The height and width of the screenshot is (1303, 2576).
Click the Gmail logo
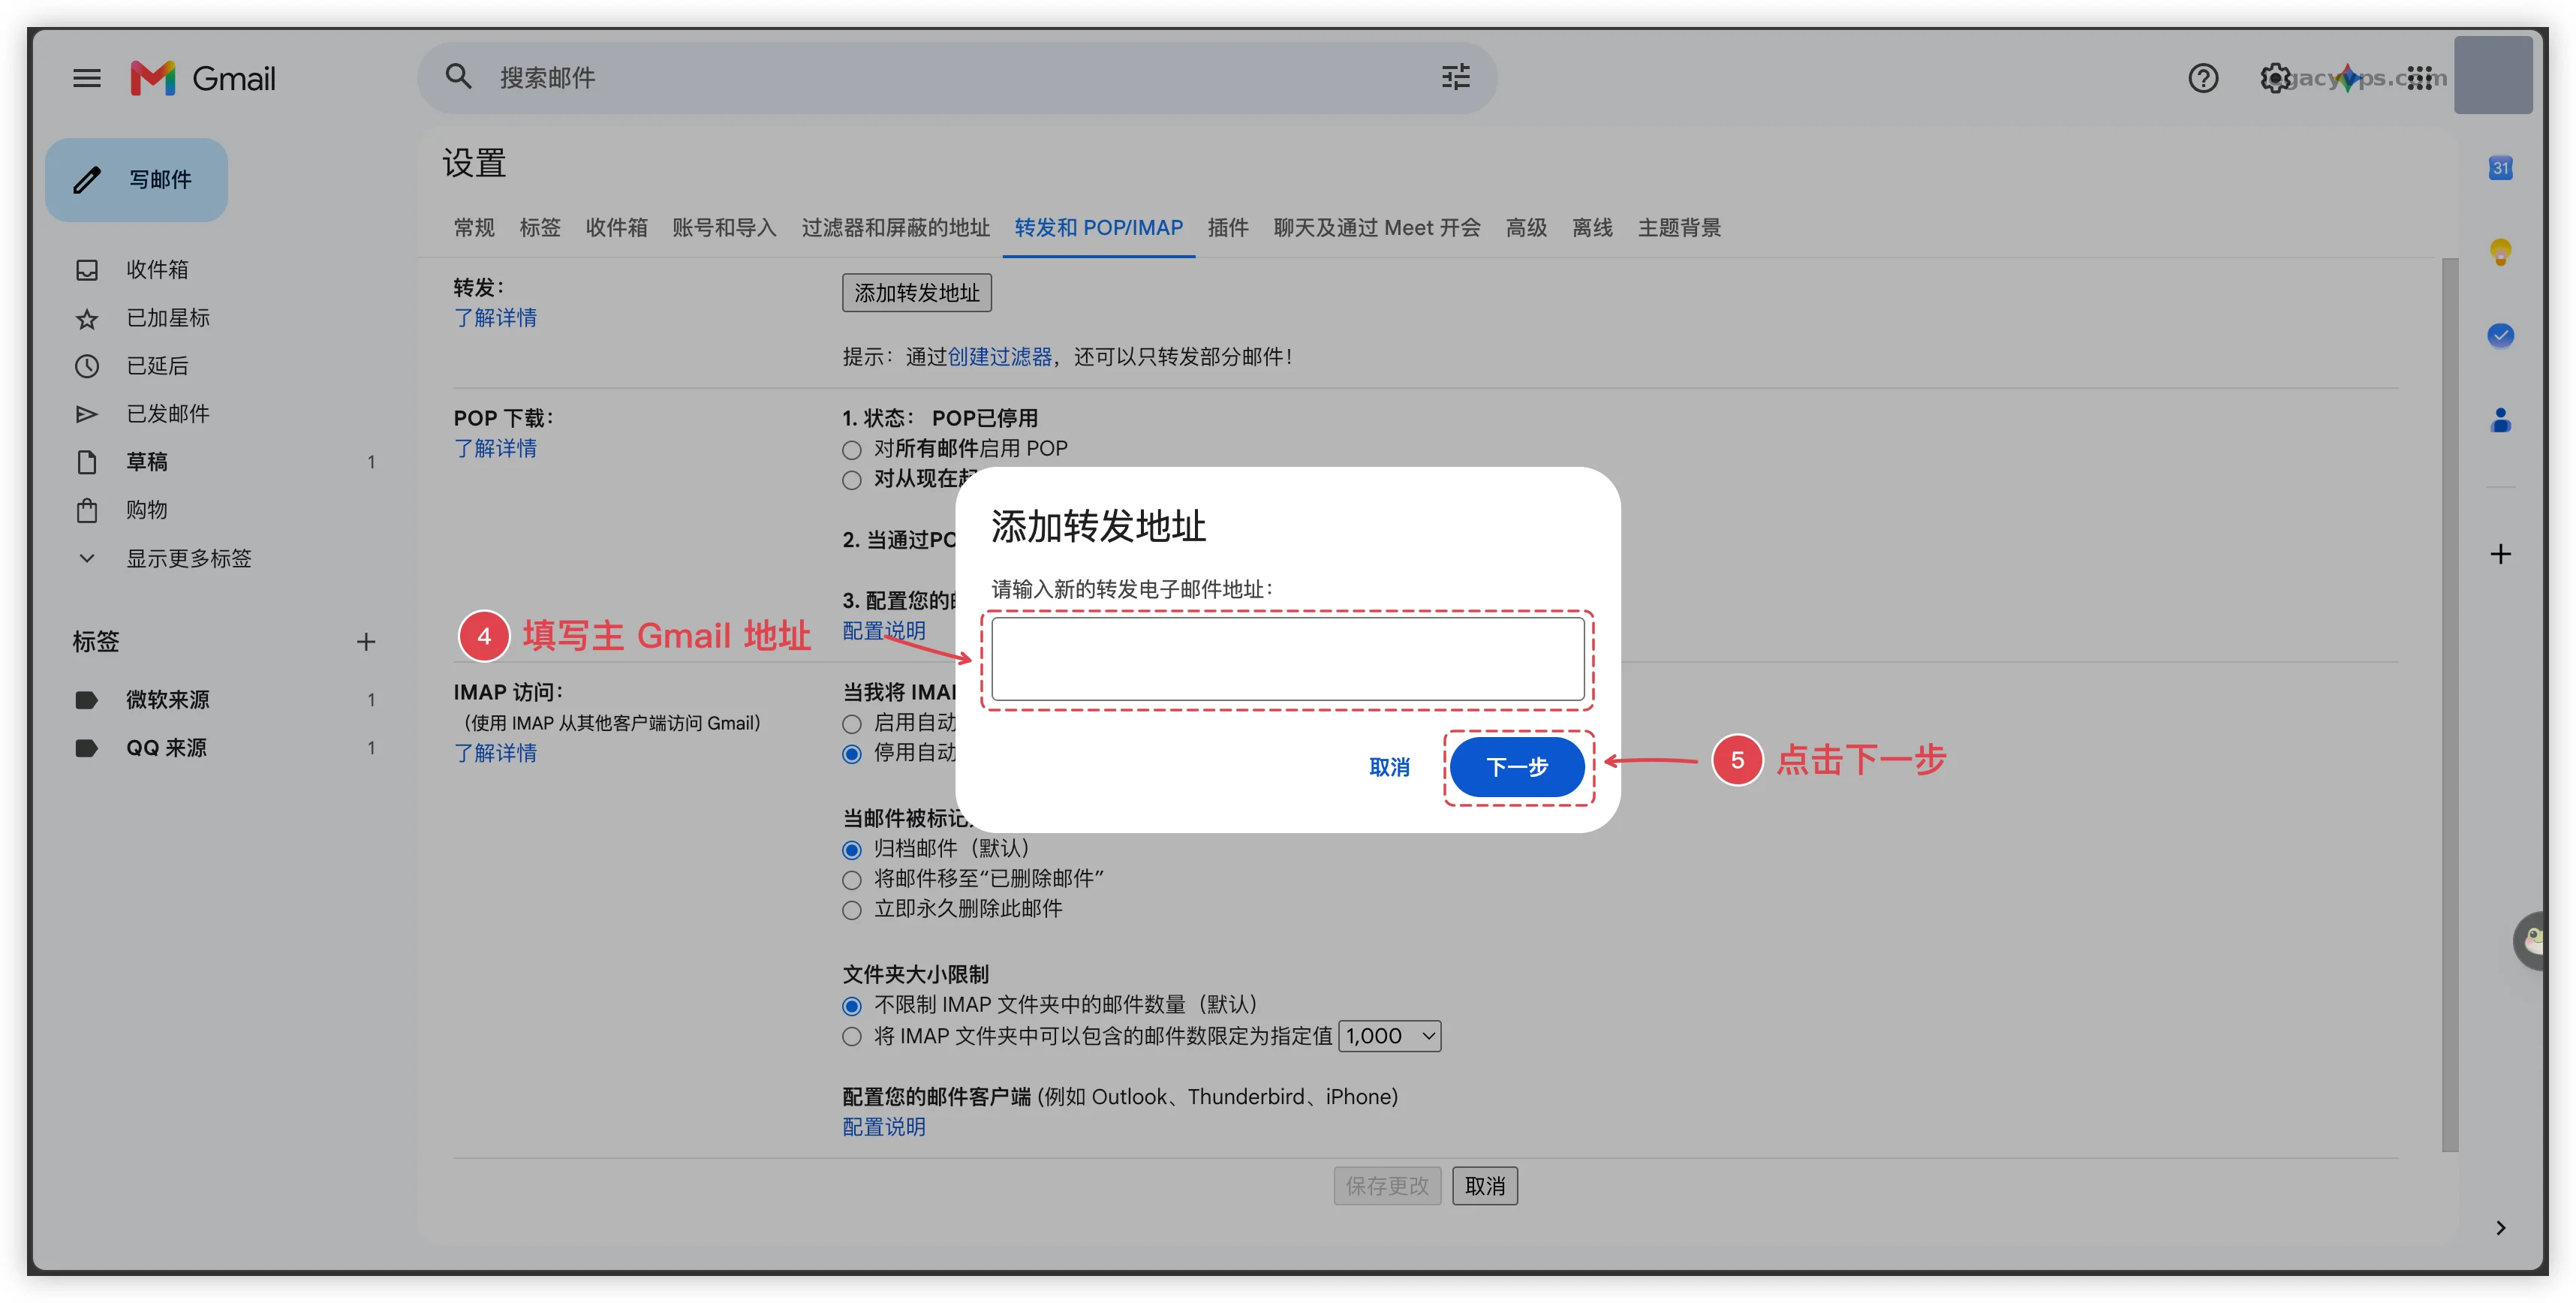[203, 78]
